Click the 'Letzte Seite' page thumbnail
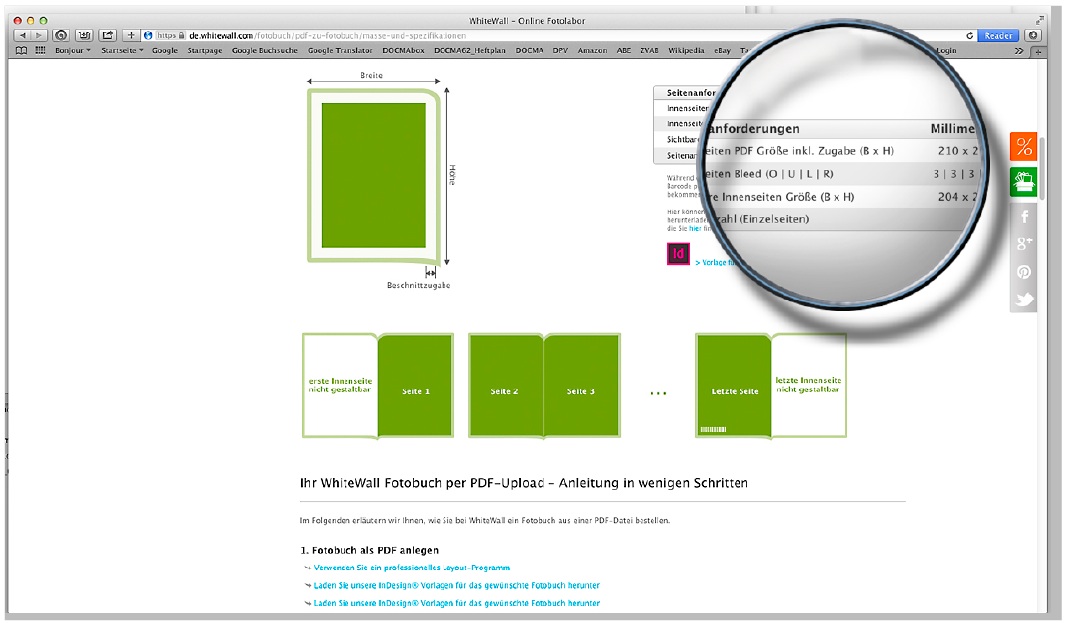This screenshot has width=1065, height=623. click(x=734, y=385)
